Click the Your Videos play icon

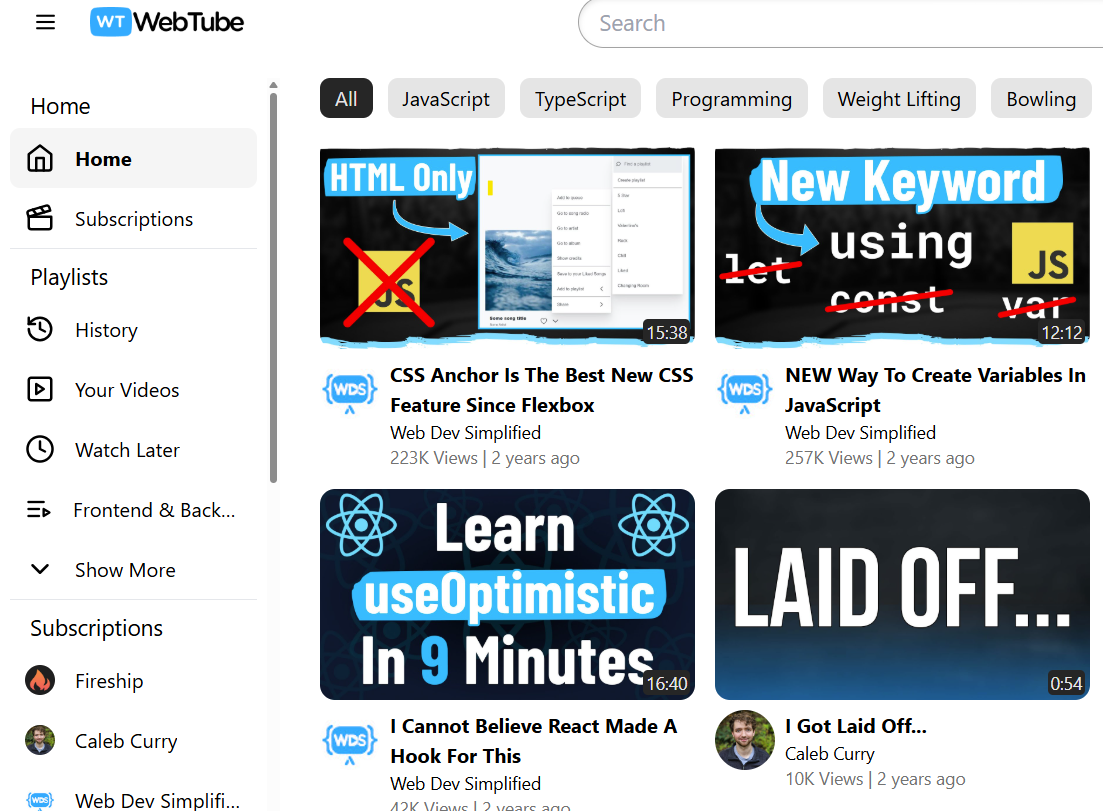point(40,390)
